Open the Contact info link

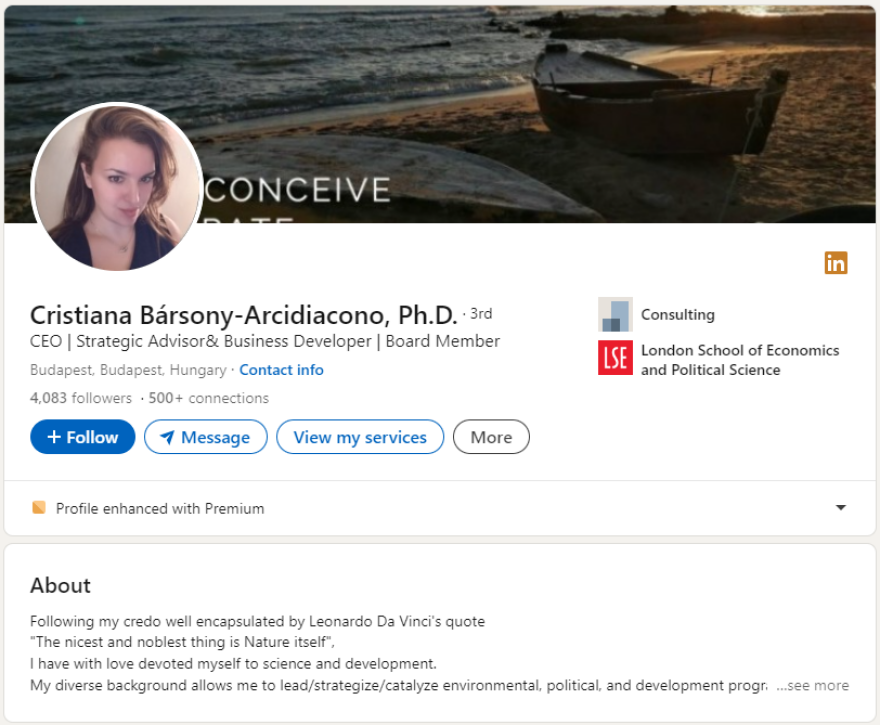click(x=281, y=370)
